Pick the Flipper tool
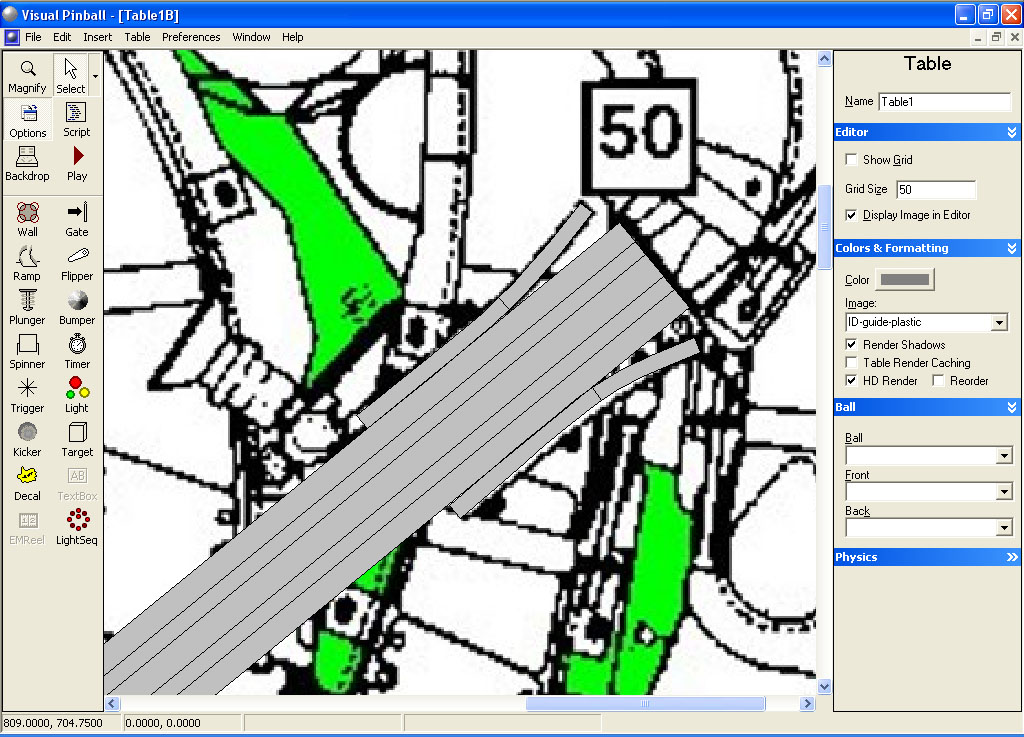This screenshot has width=1024, height=737. click(77, 263)
